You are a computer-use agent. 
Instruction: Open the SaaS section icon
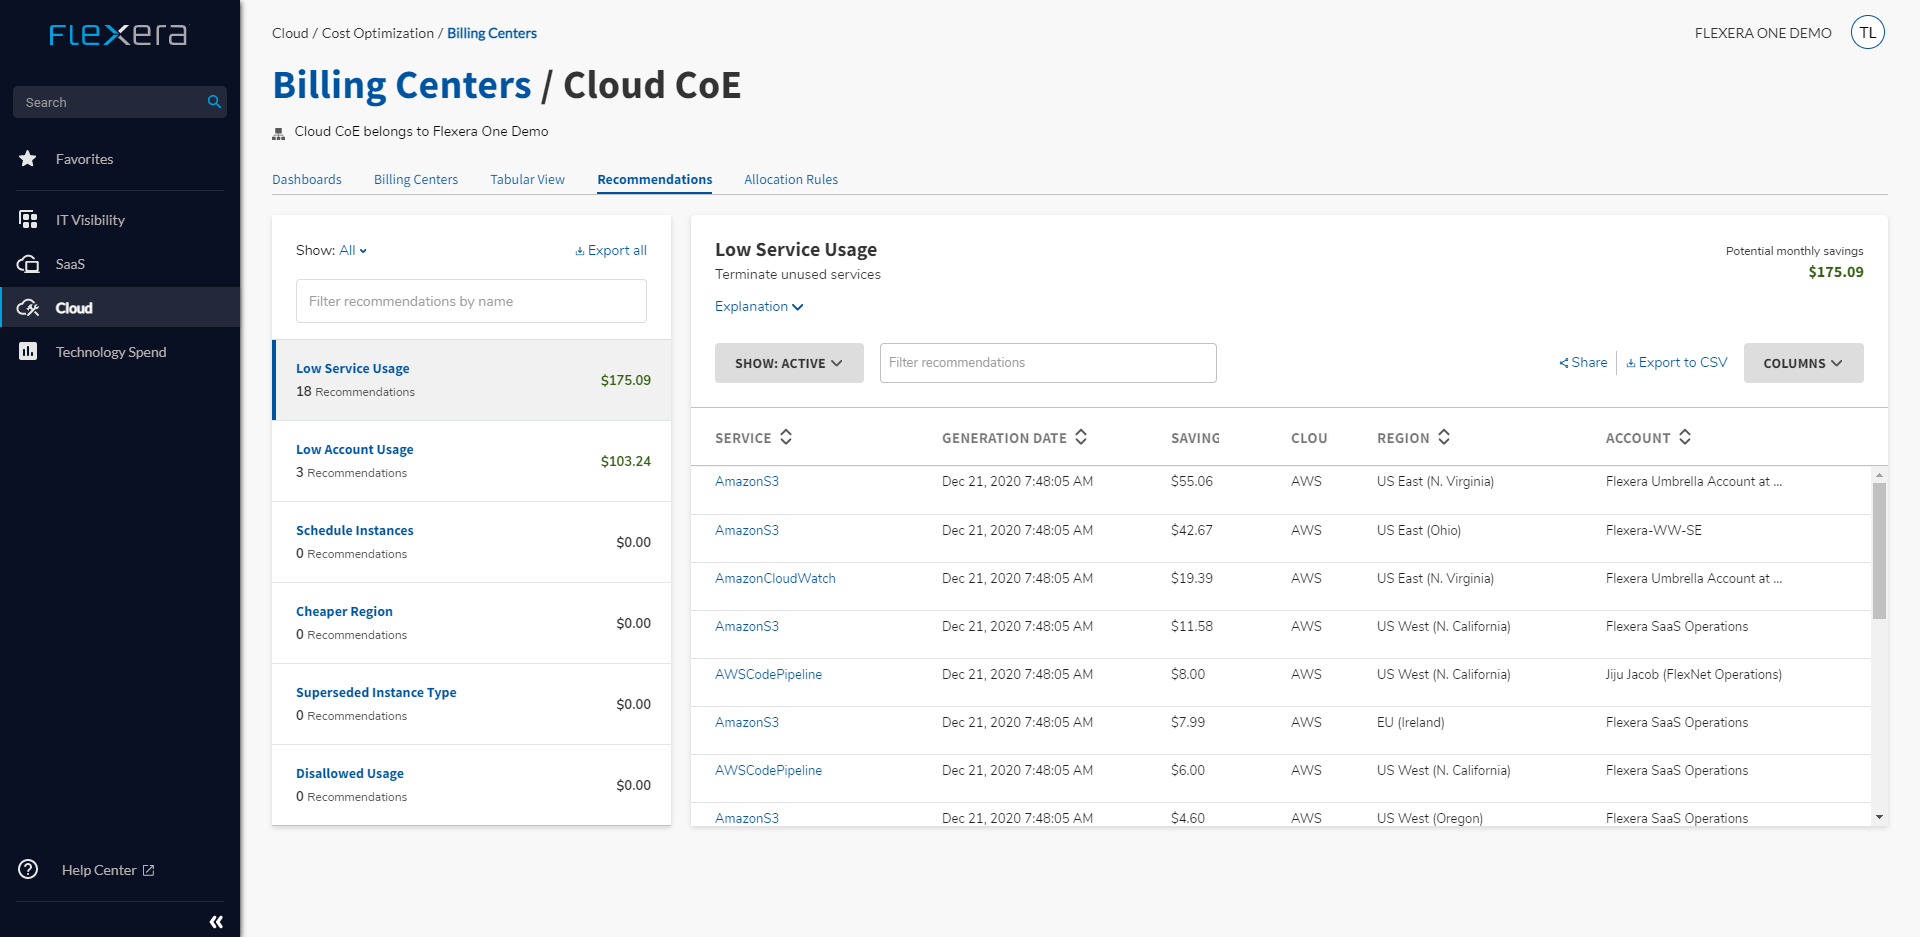click(28, 264)
